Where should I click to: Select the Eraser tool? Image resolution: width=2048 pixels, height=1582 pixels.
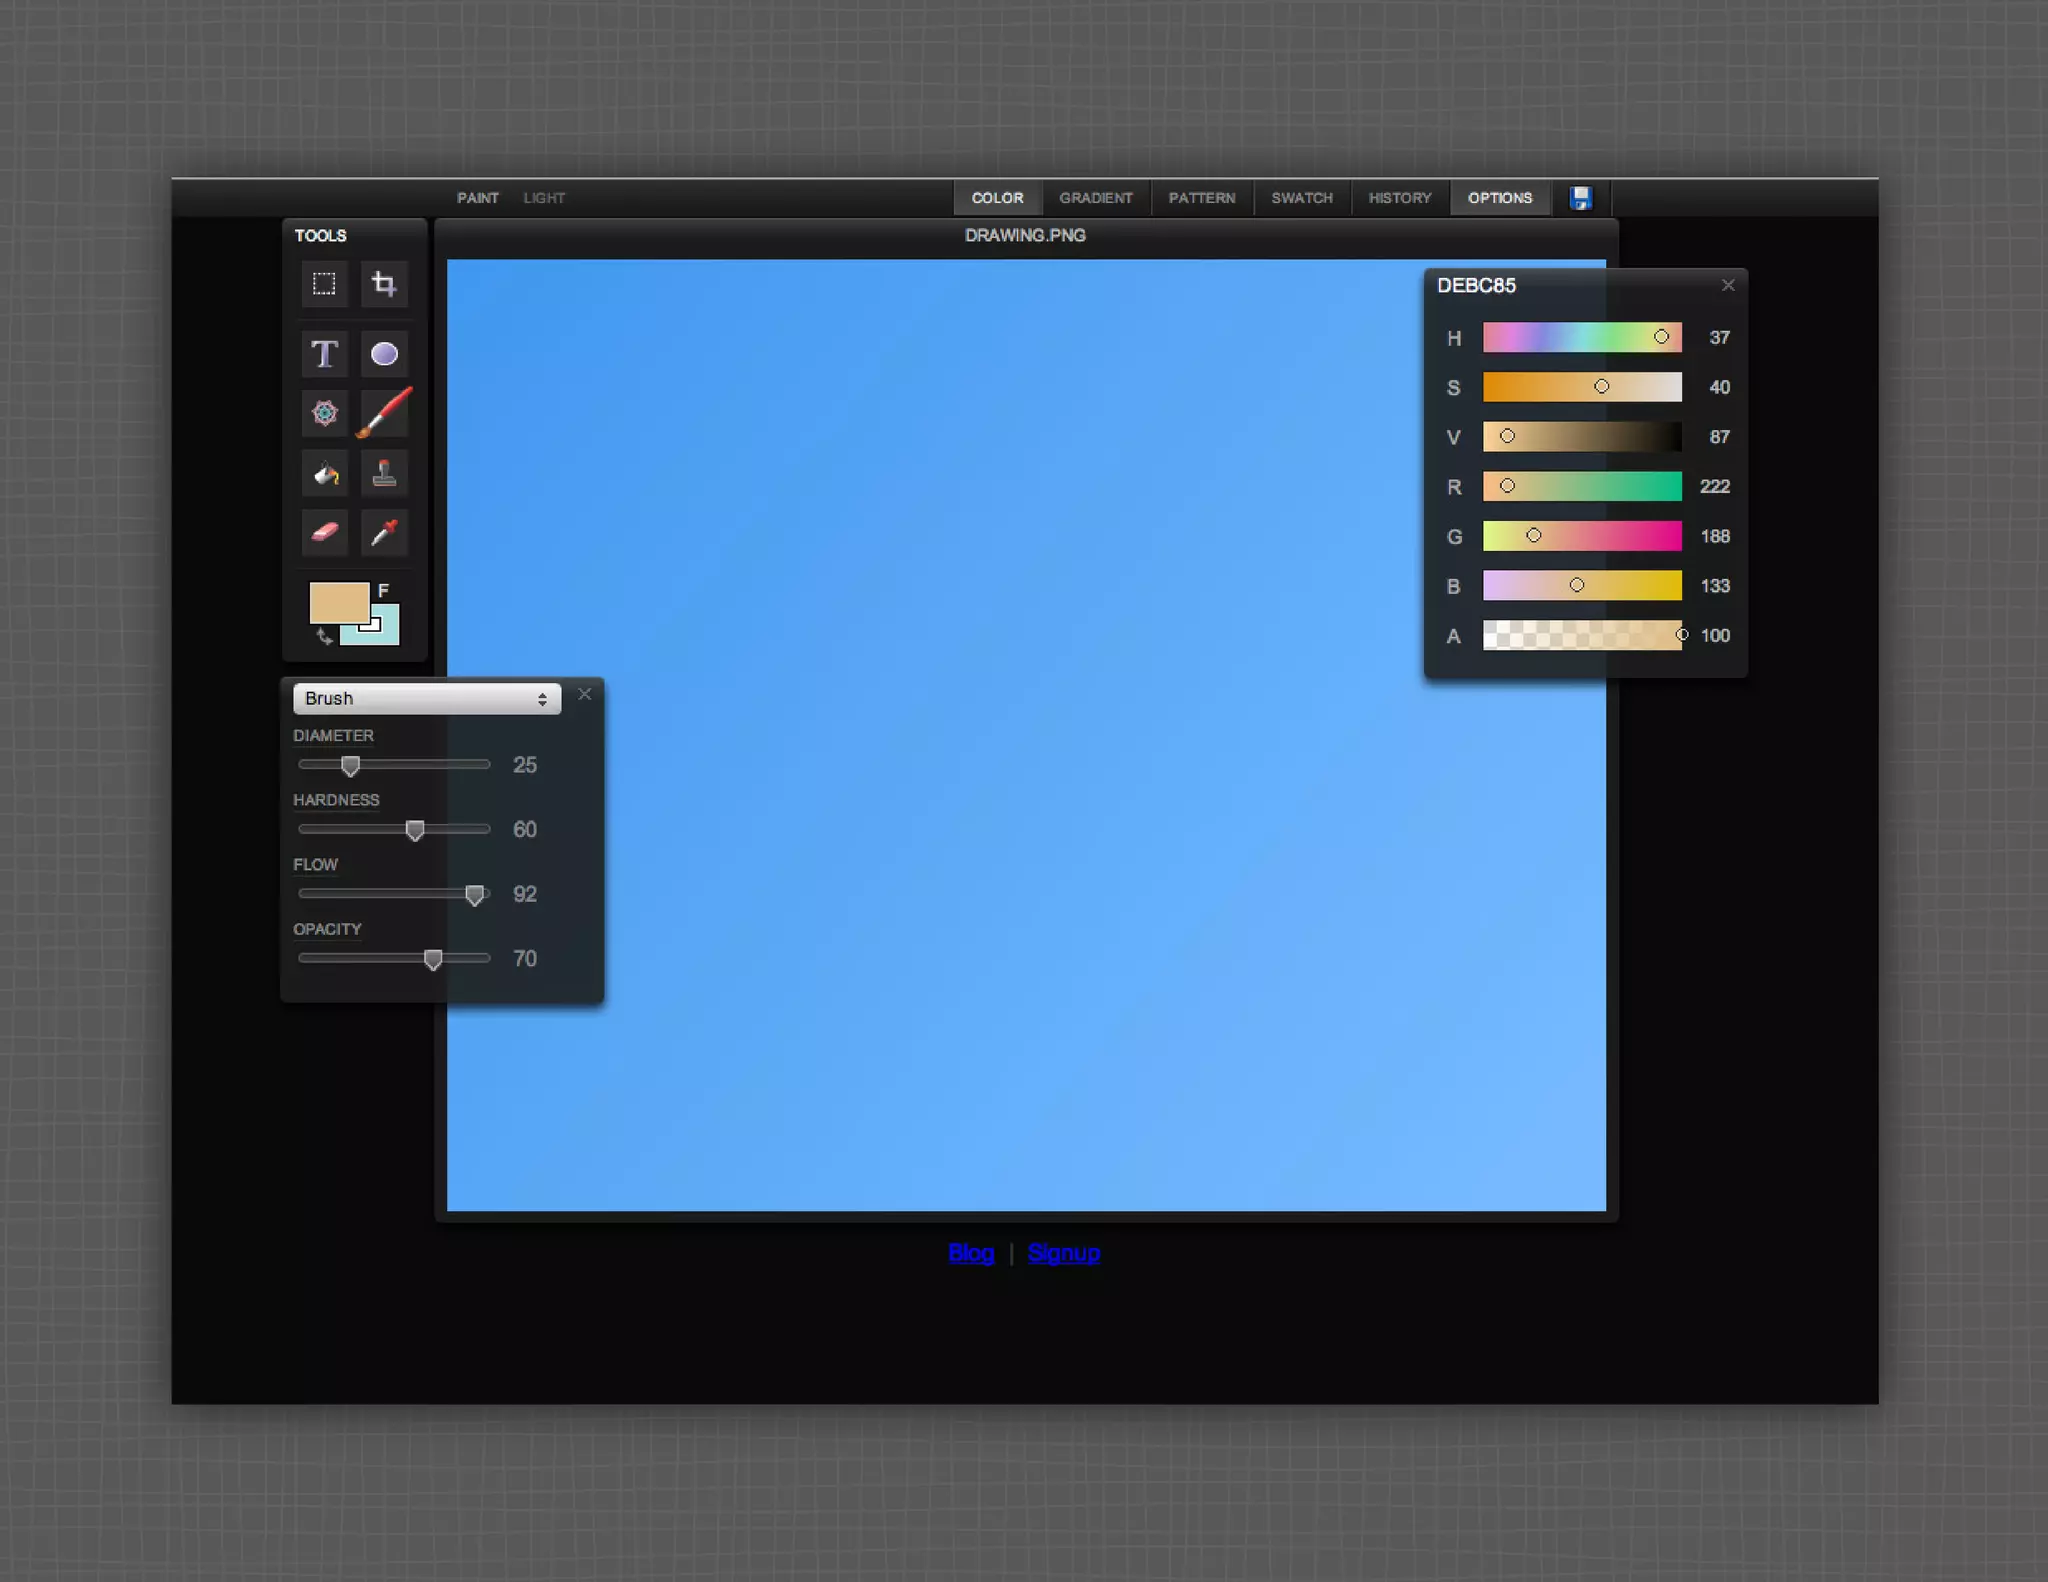coord(324,532)
